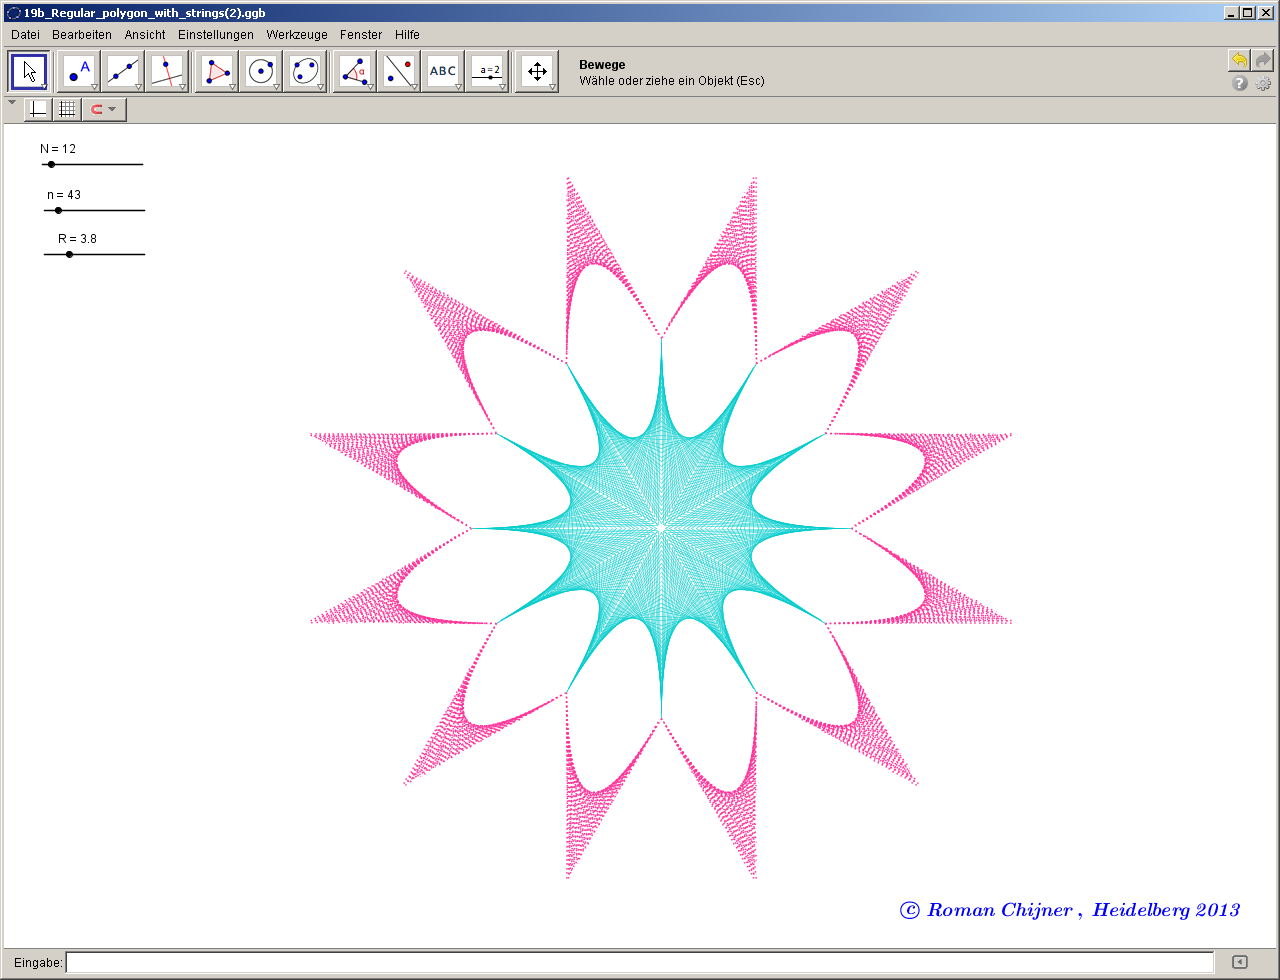Toggle the grid display
The height and width of the screenshot is (980, 1280).
click(67, 109)
